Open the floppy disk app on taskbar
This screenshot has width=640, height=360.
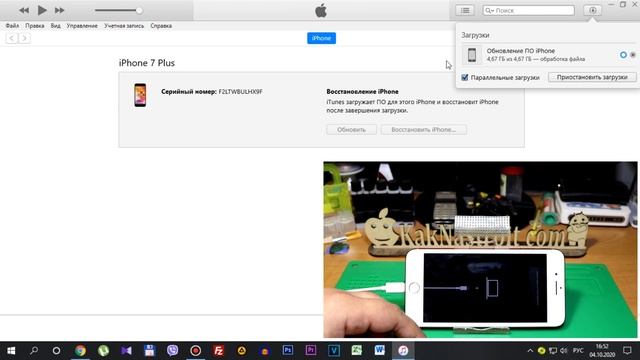pyautogui.click(x=149, y=351)
